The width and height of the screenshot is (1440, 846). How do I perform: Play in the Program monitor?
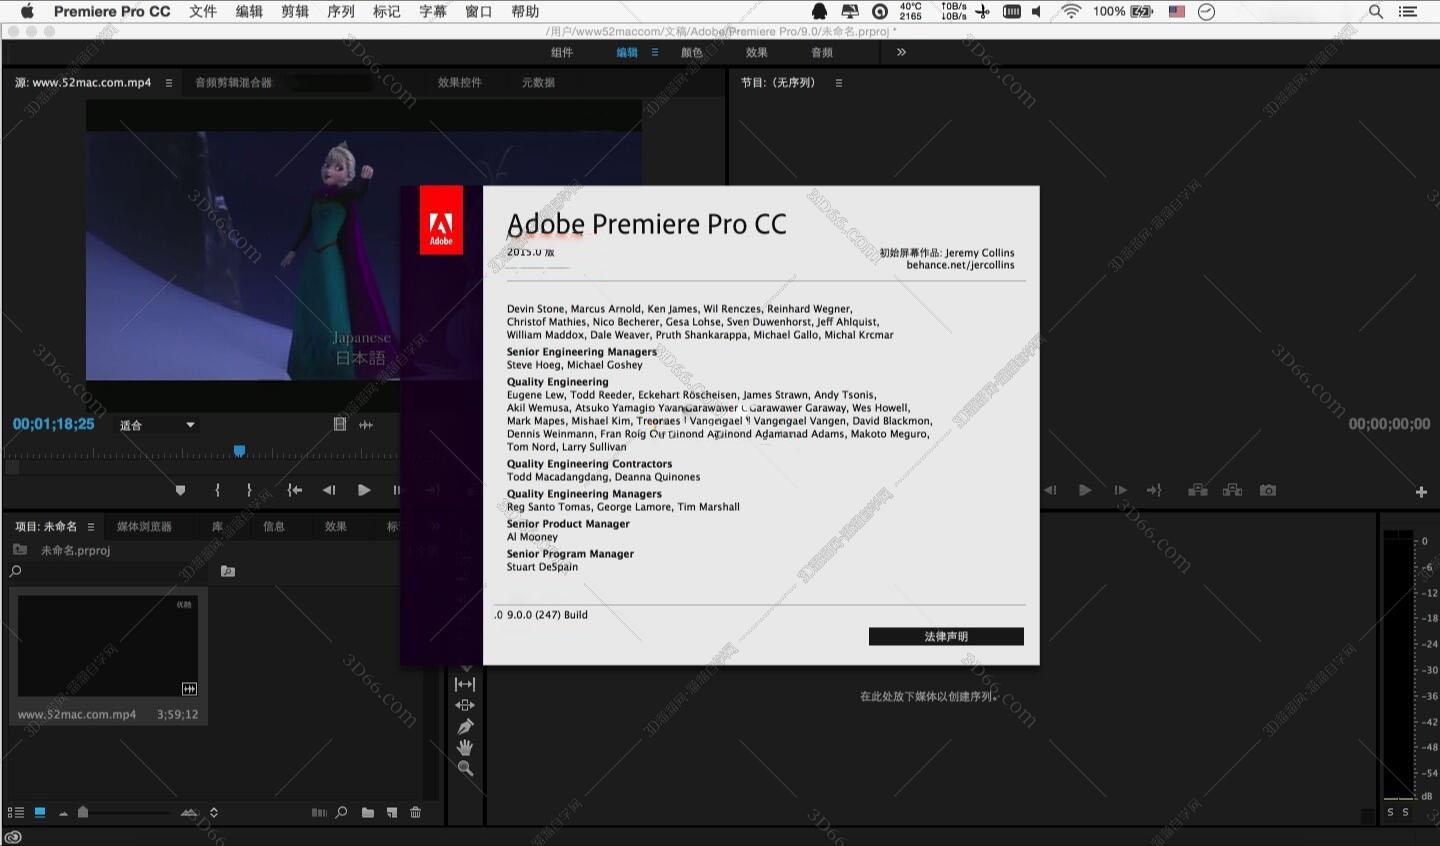click(x=1085, y=490)
